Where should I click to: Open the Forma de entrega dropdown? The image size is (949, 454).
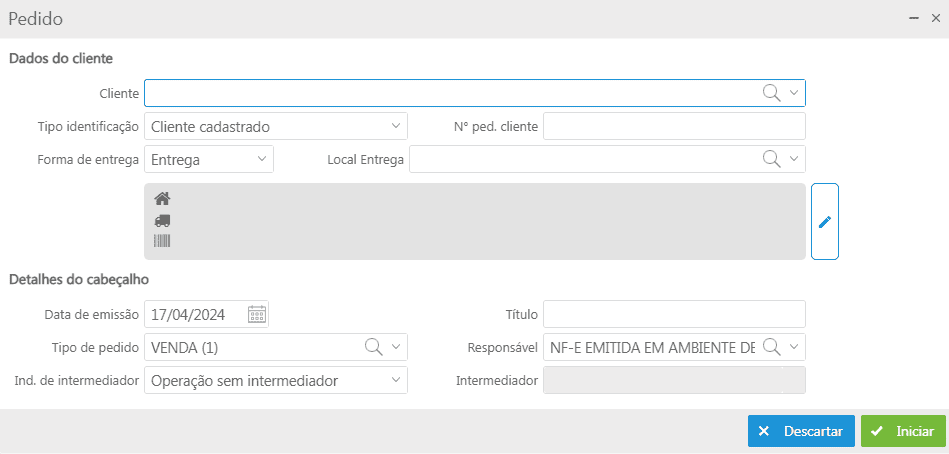click(261, 159)
